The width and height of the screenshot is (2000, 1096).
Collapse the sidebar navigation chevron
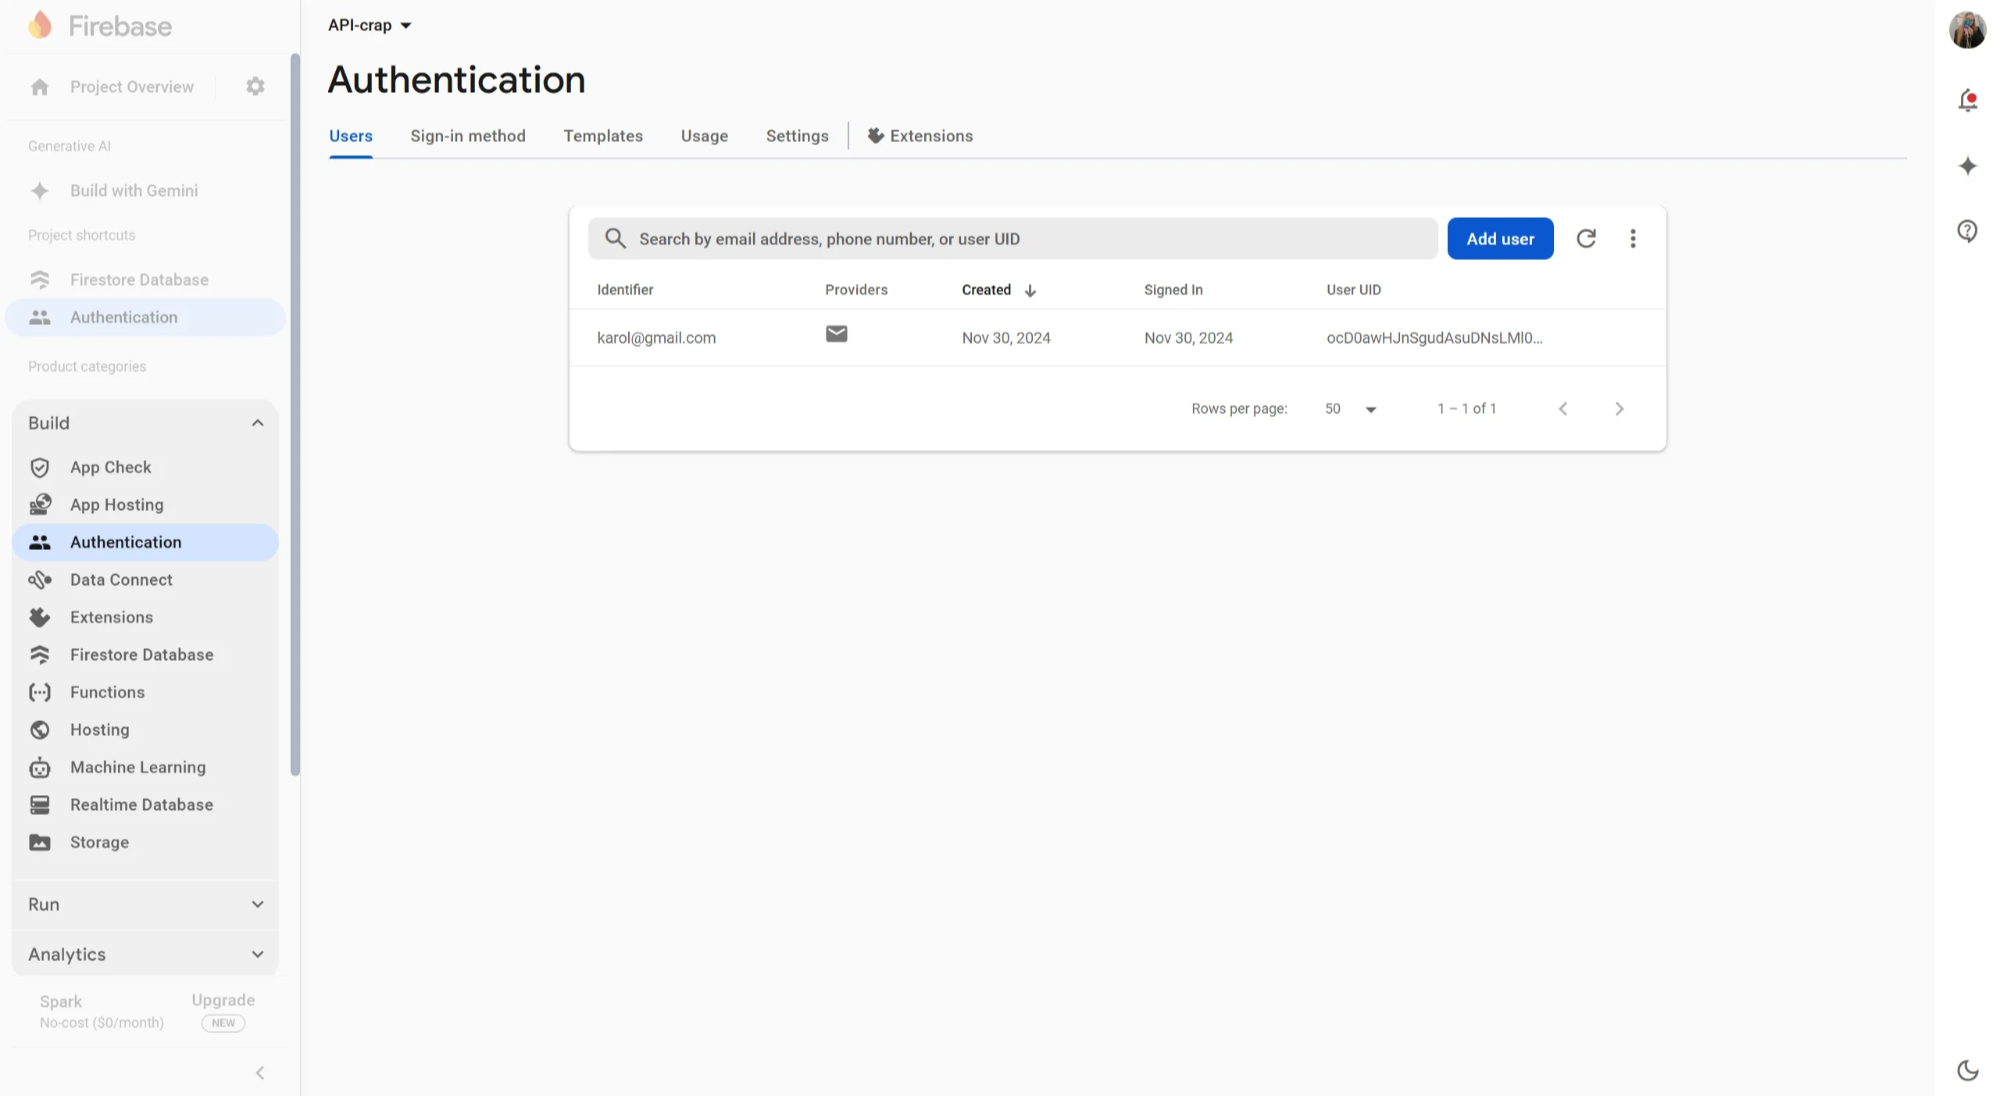coord(260,1073)
